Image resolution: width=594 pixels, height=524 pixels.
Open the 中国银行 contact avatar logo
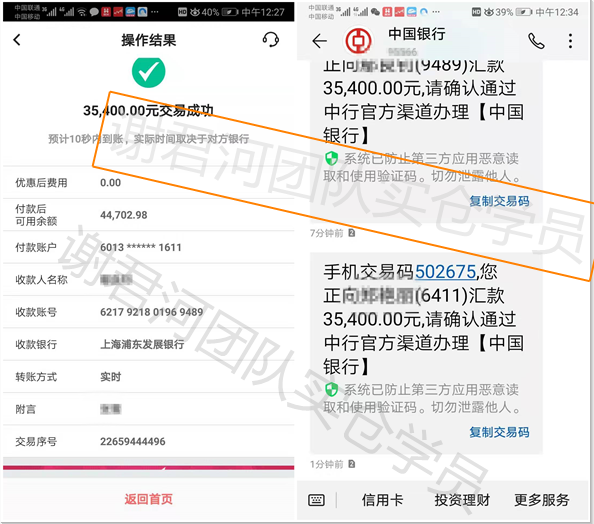pos(358,41)
